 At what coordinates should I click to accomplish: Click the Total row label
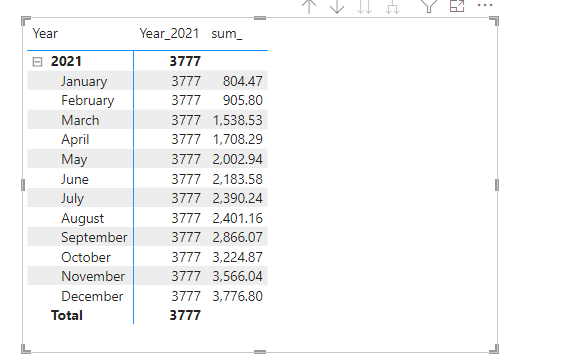(x=67, y=315)
